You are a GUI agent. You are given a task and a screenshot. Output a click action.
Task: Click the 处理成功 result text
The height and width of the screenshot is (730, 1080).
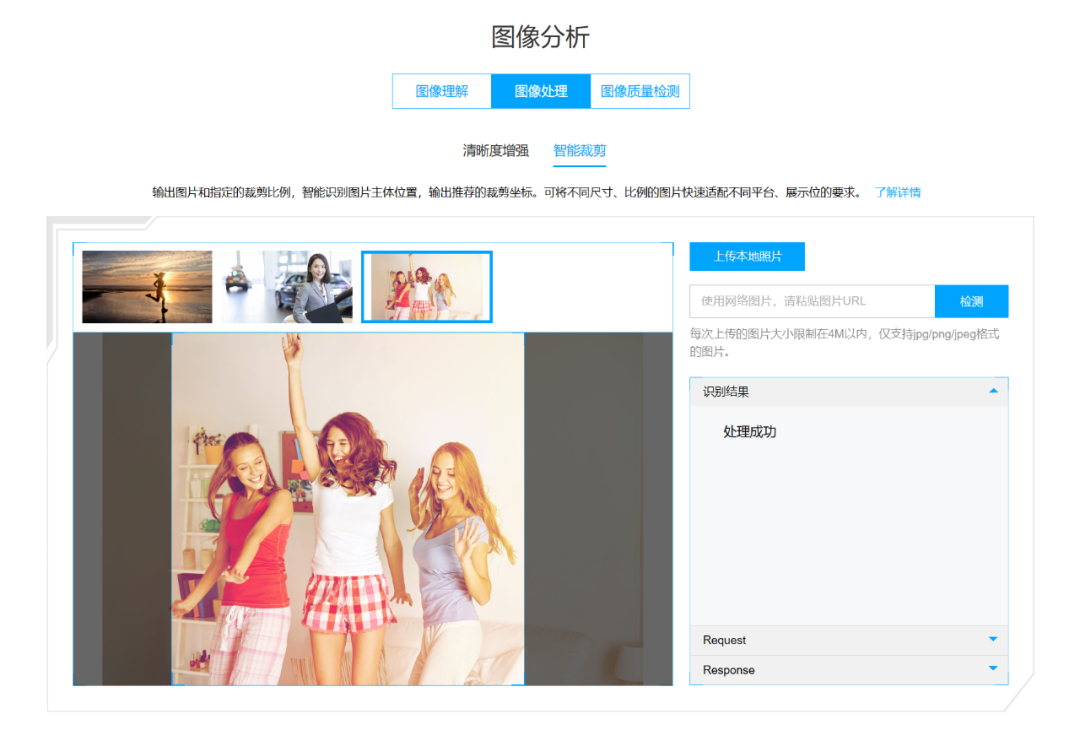749,432
